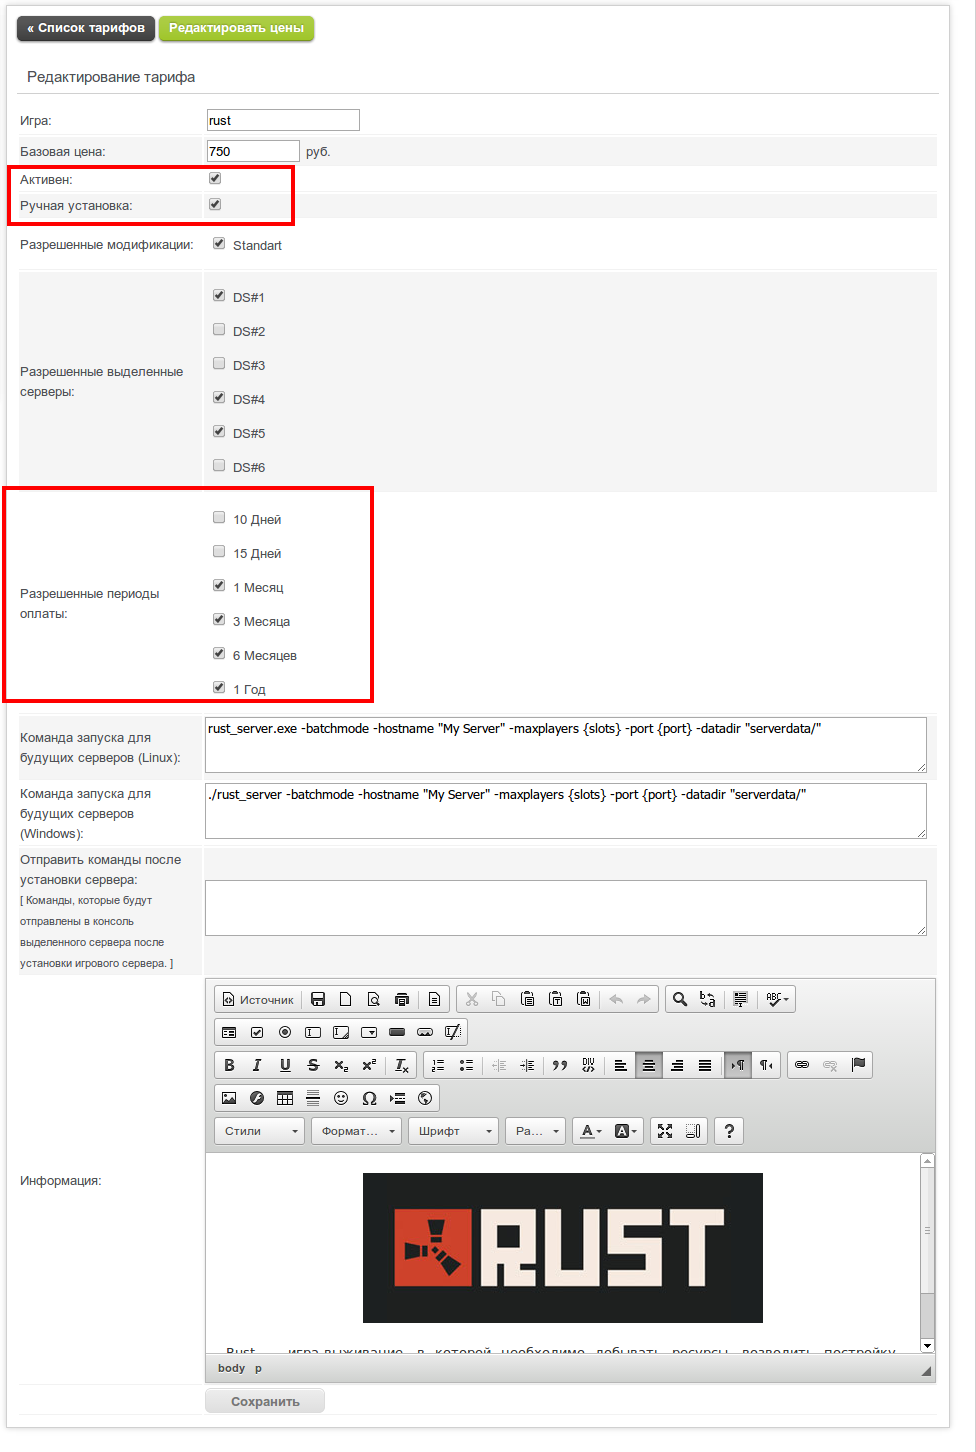
Task: Click Paste from Word icon
Action: 584,999
